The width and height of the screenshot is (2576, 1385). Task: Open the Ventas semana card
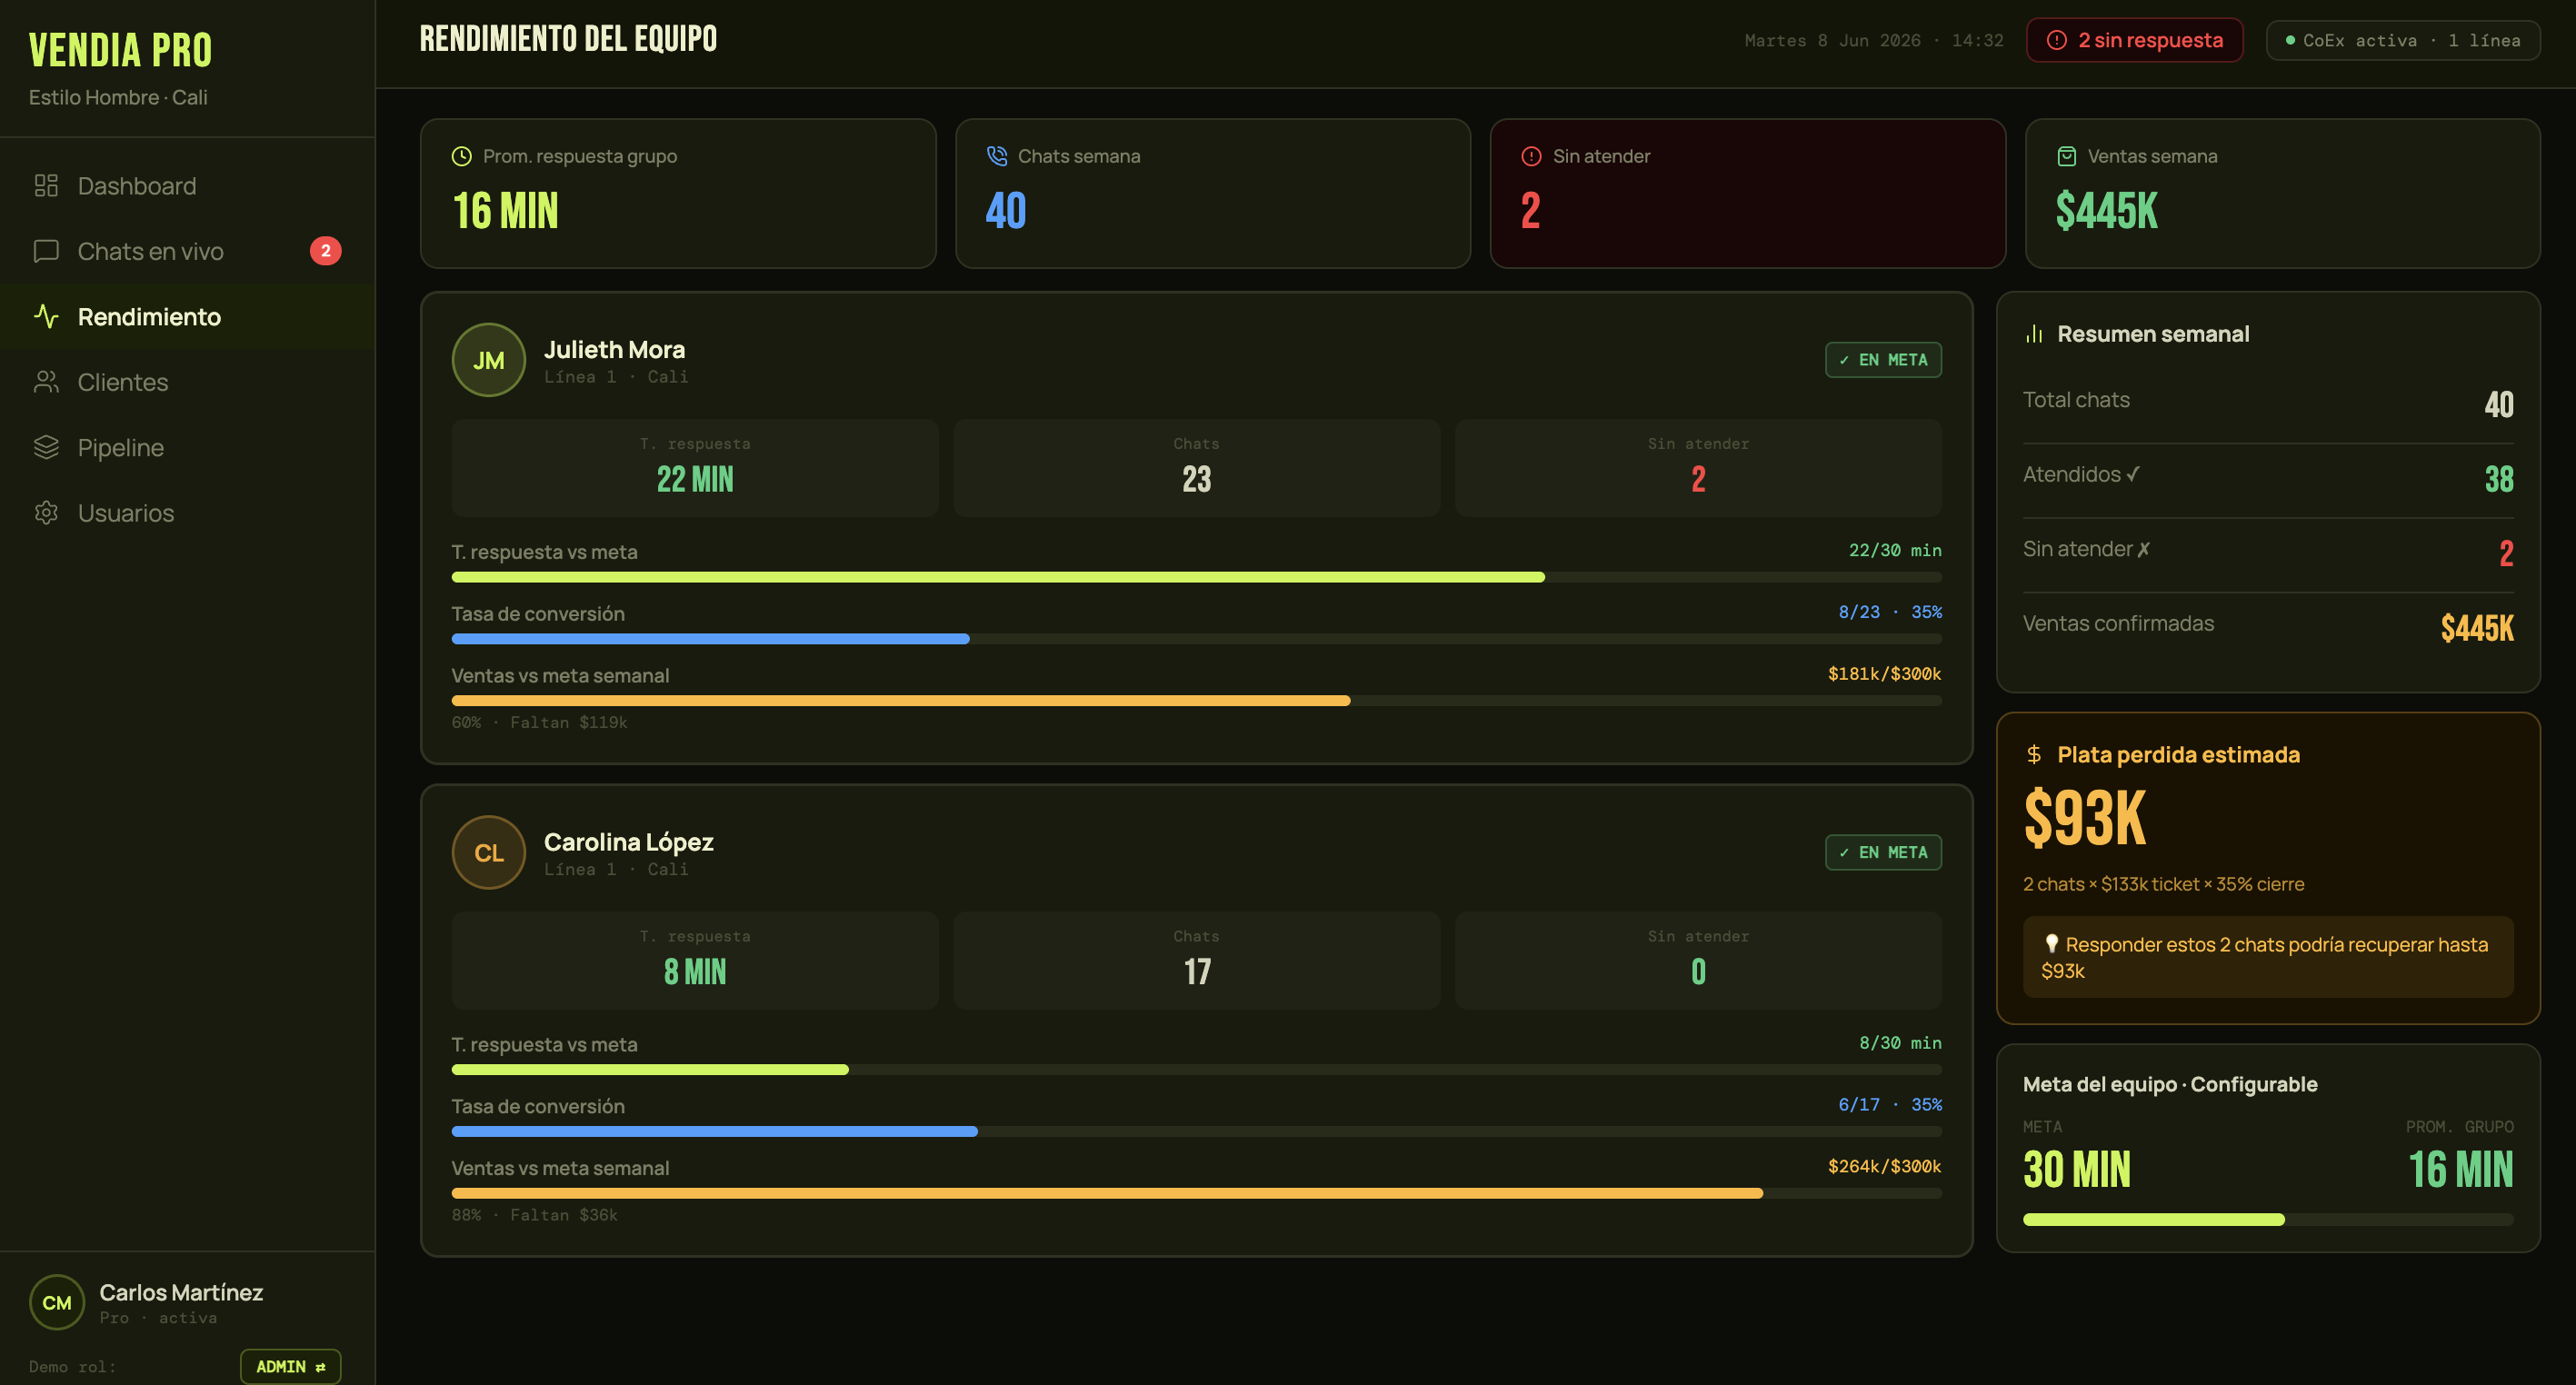(x=2283, y=194)
